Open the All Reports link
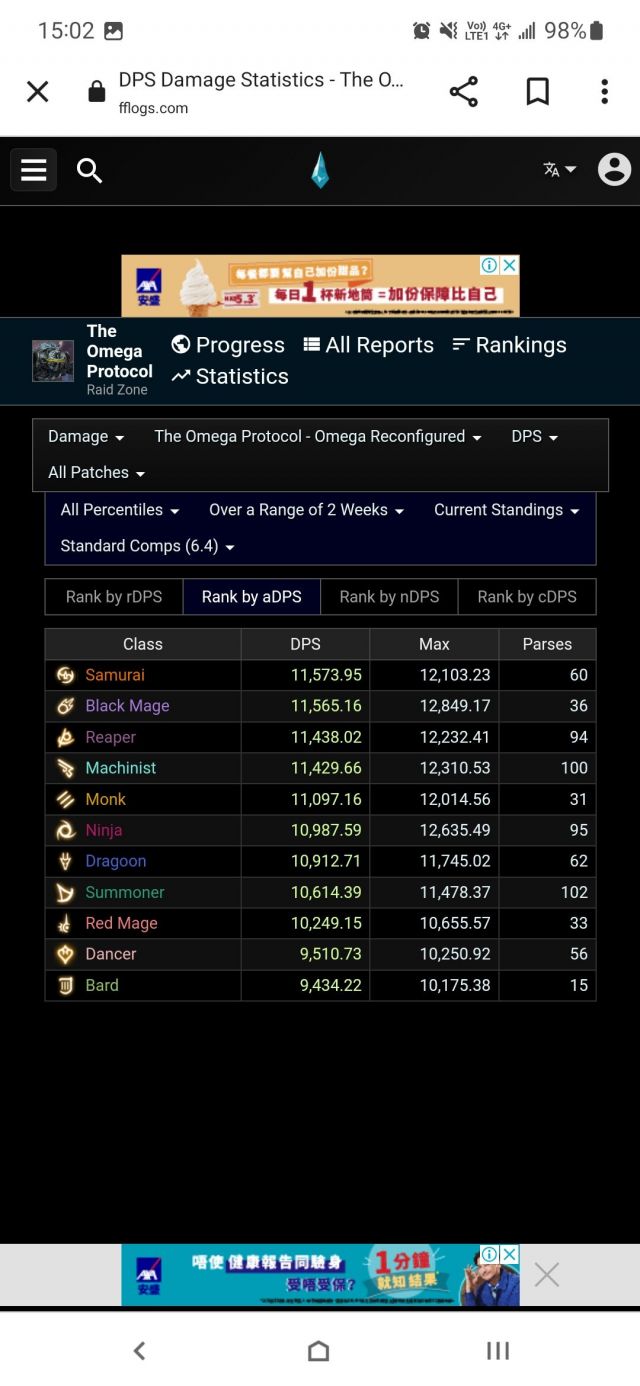Image resolution: width=640 pixels, height=1386 pixels. (368, 345)
